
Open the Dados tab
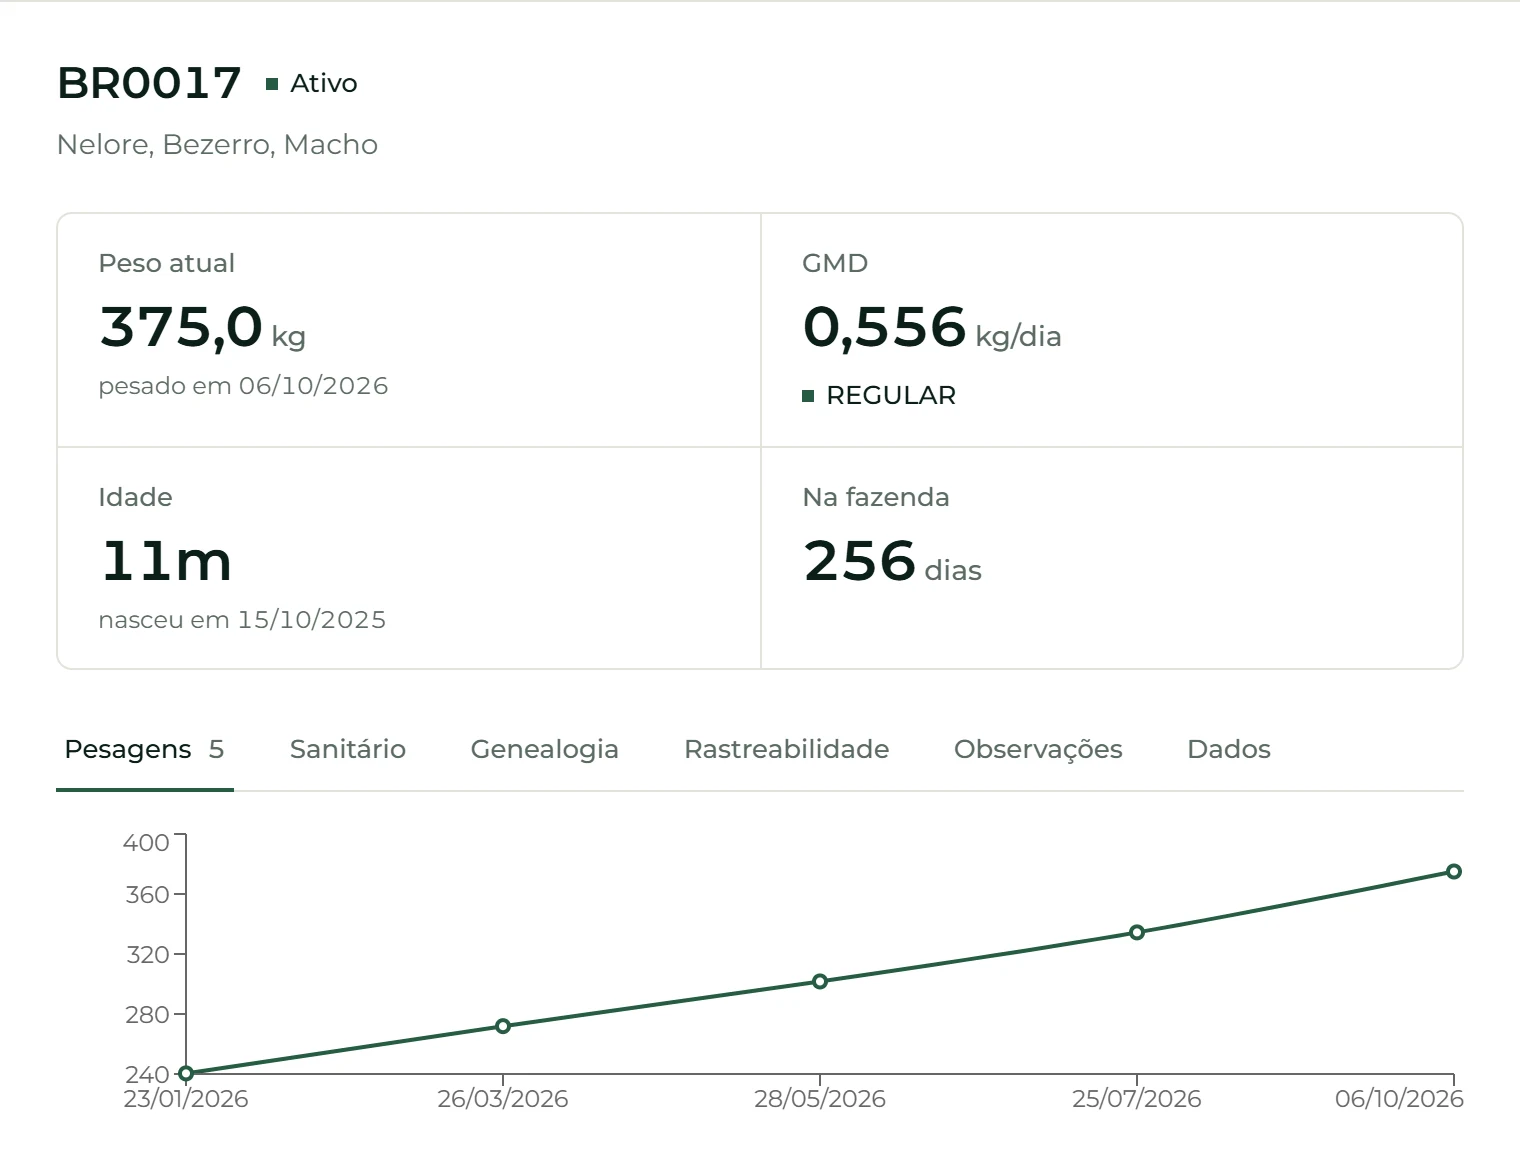coord(1229,750)
